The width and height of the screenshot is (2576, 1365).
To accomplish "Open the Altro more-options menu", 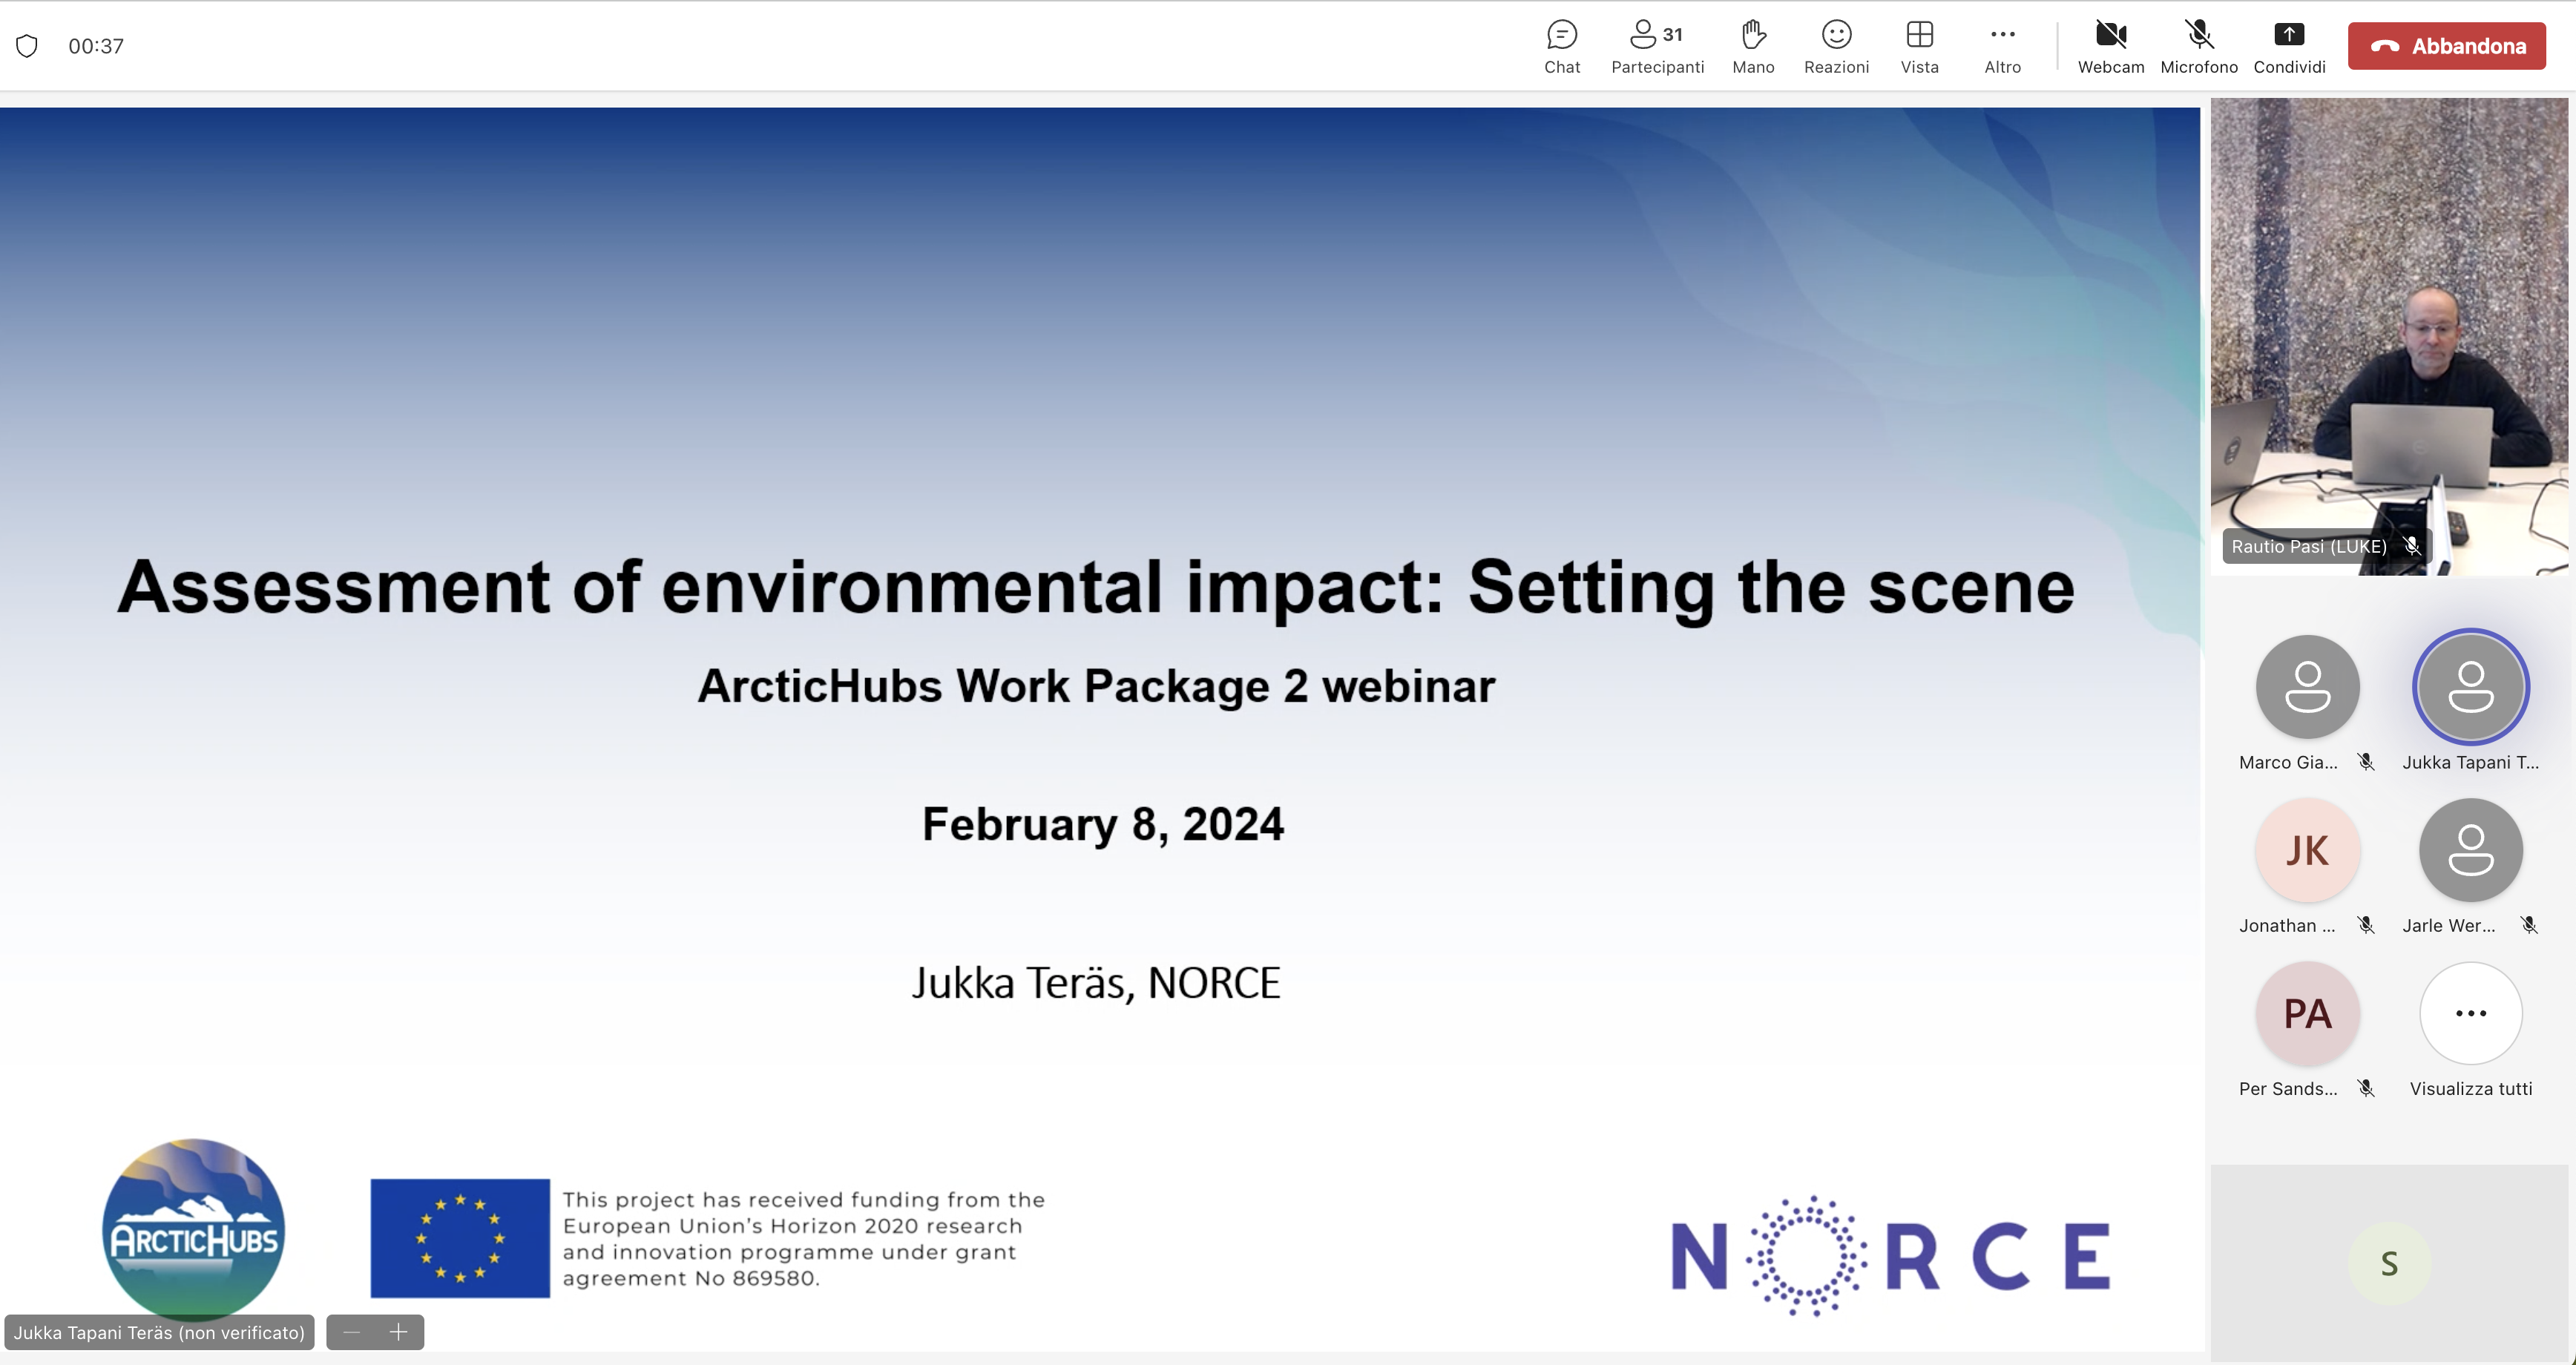I will pos(2002,45).
